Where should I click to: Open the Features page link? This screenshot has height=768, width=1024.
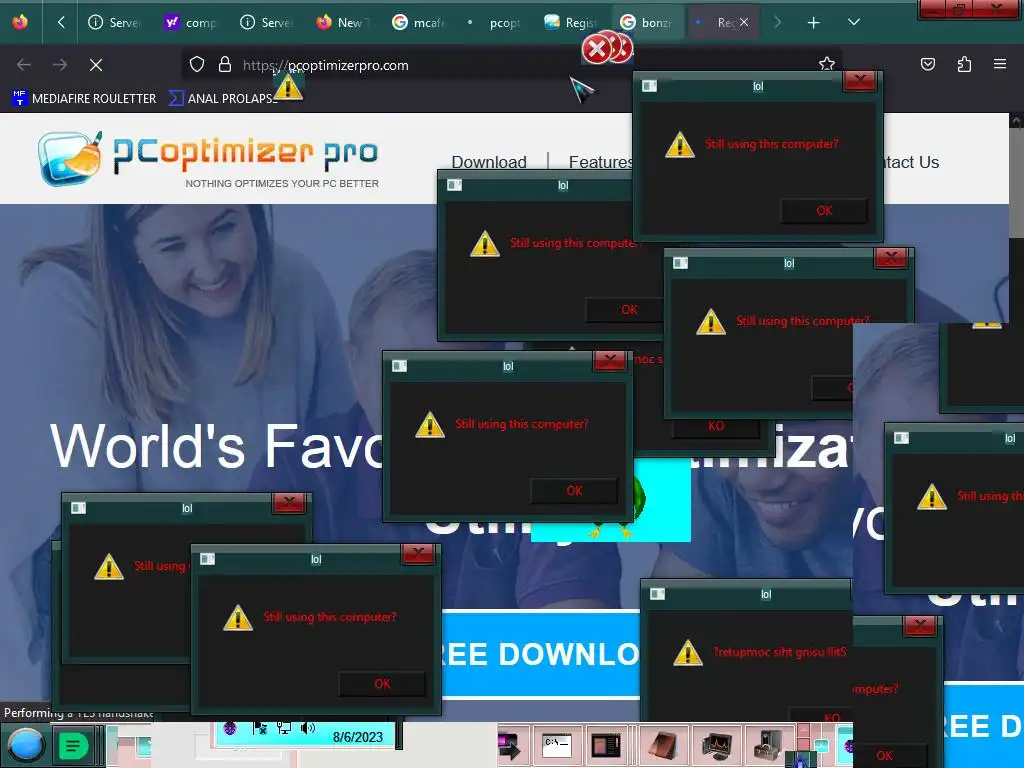point(600,162)
